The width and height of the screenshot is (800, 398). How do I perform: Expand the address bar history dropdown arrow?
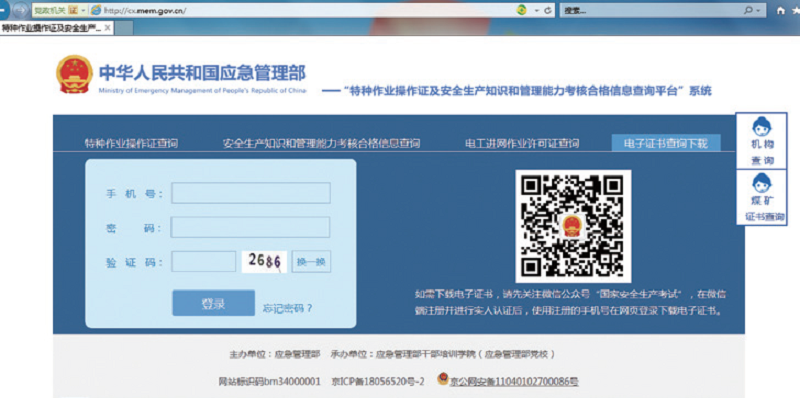point(537,11)
